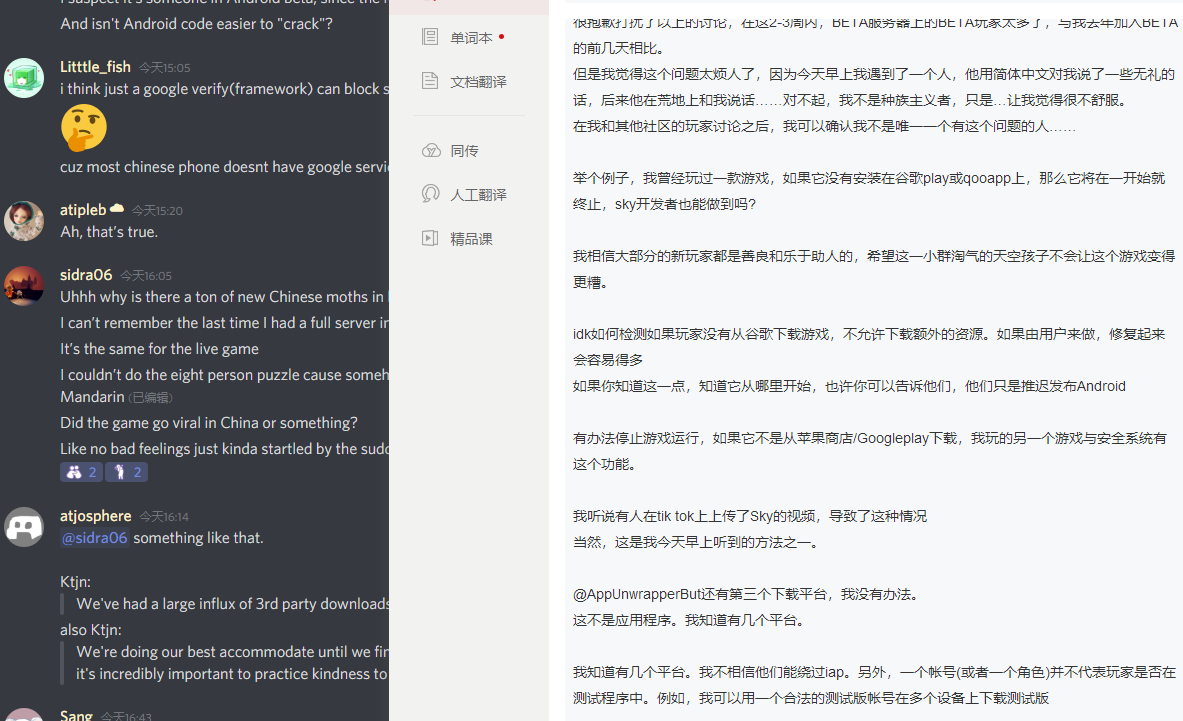This screenshot has height=721, width=1183.
Task: Click translated line starting 举个例子
Action: click(869, 191)
